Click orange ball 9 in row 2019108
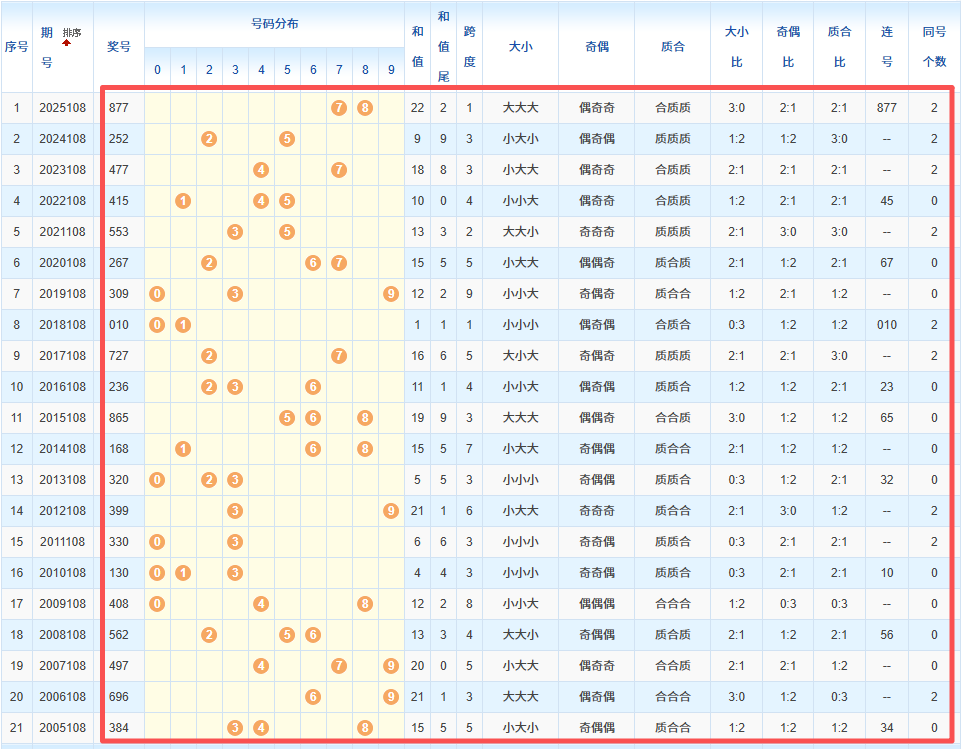 [x=391, y=294]
